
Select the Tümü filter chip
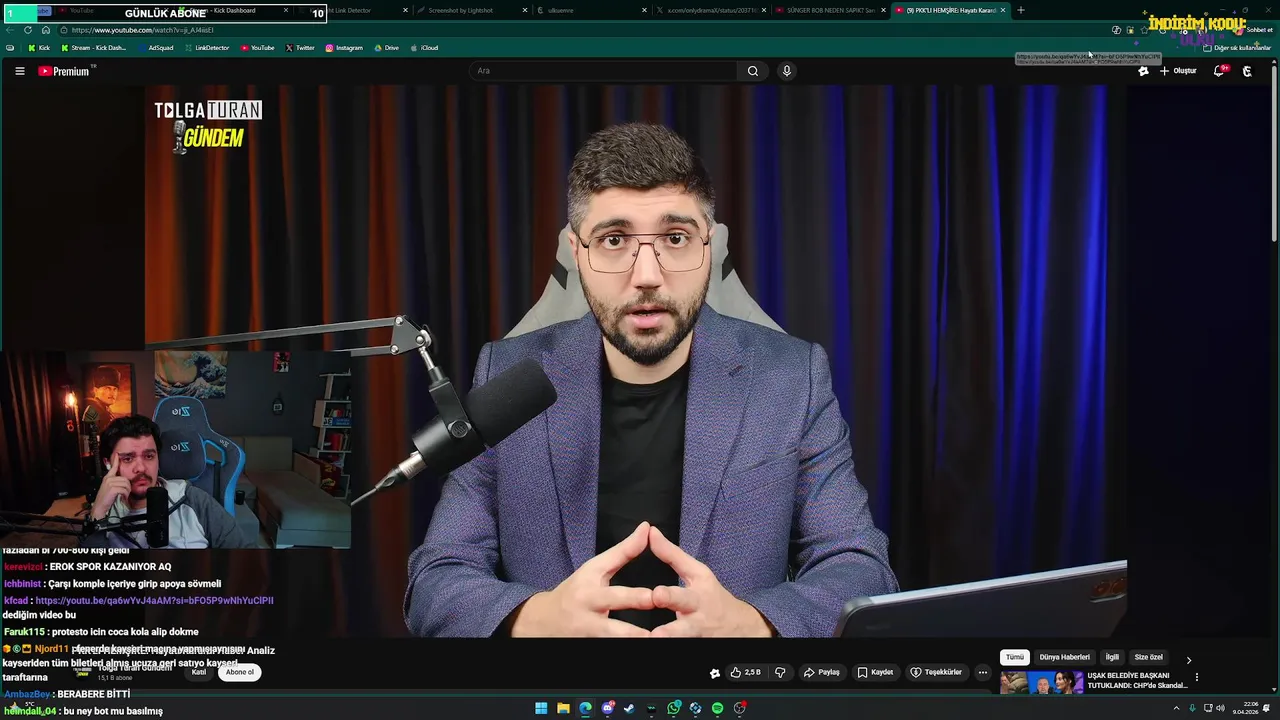click(x=1015, y=657)
